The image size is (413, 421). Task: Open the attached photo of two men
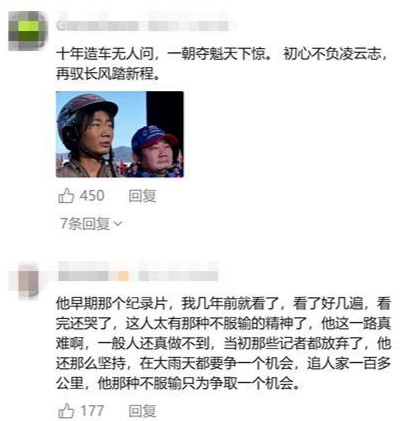pyautogui.click(x=120, y=134)
